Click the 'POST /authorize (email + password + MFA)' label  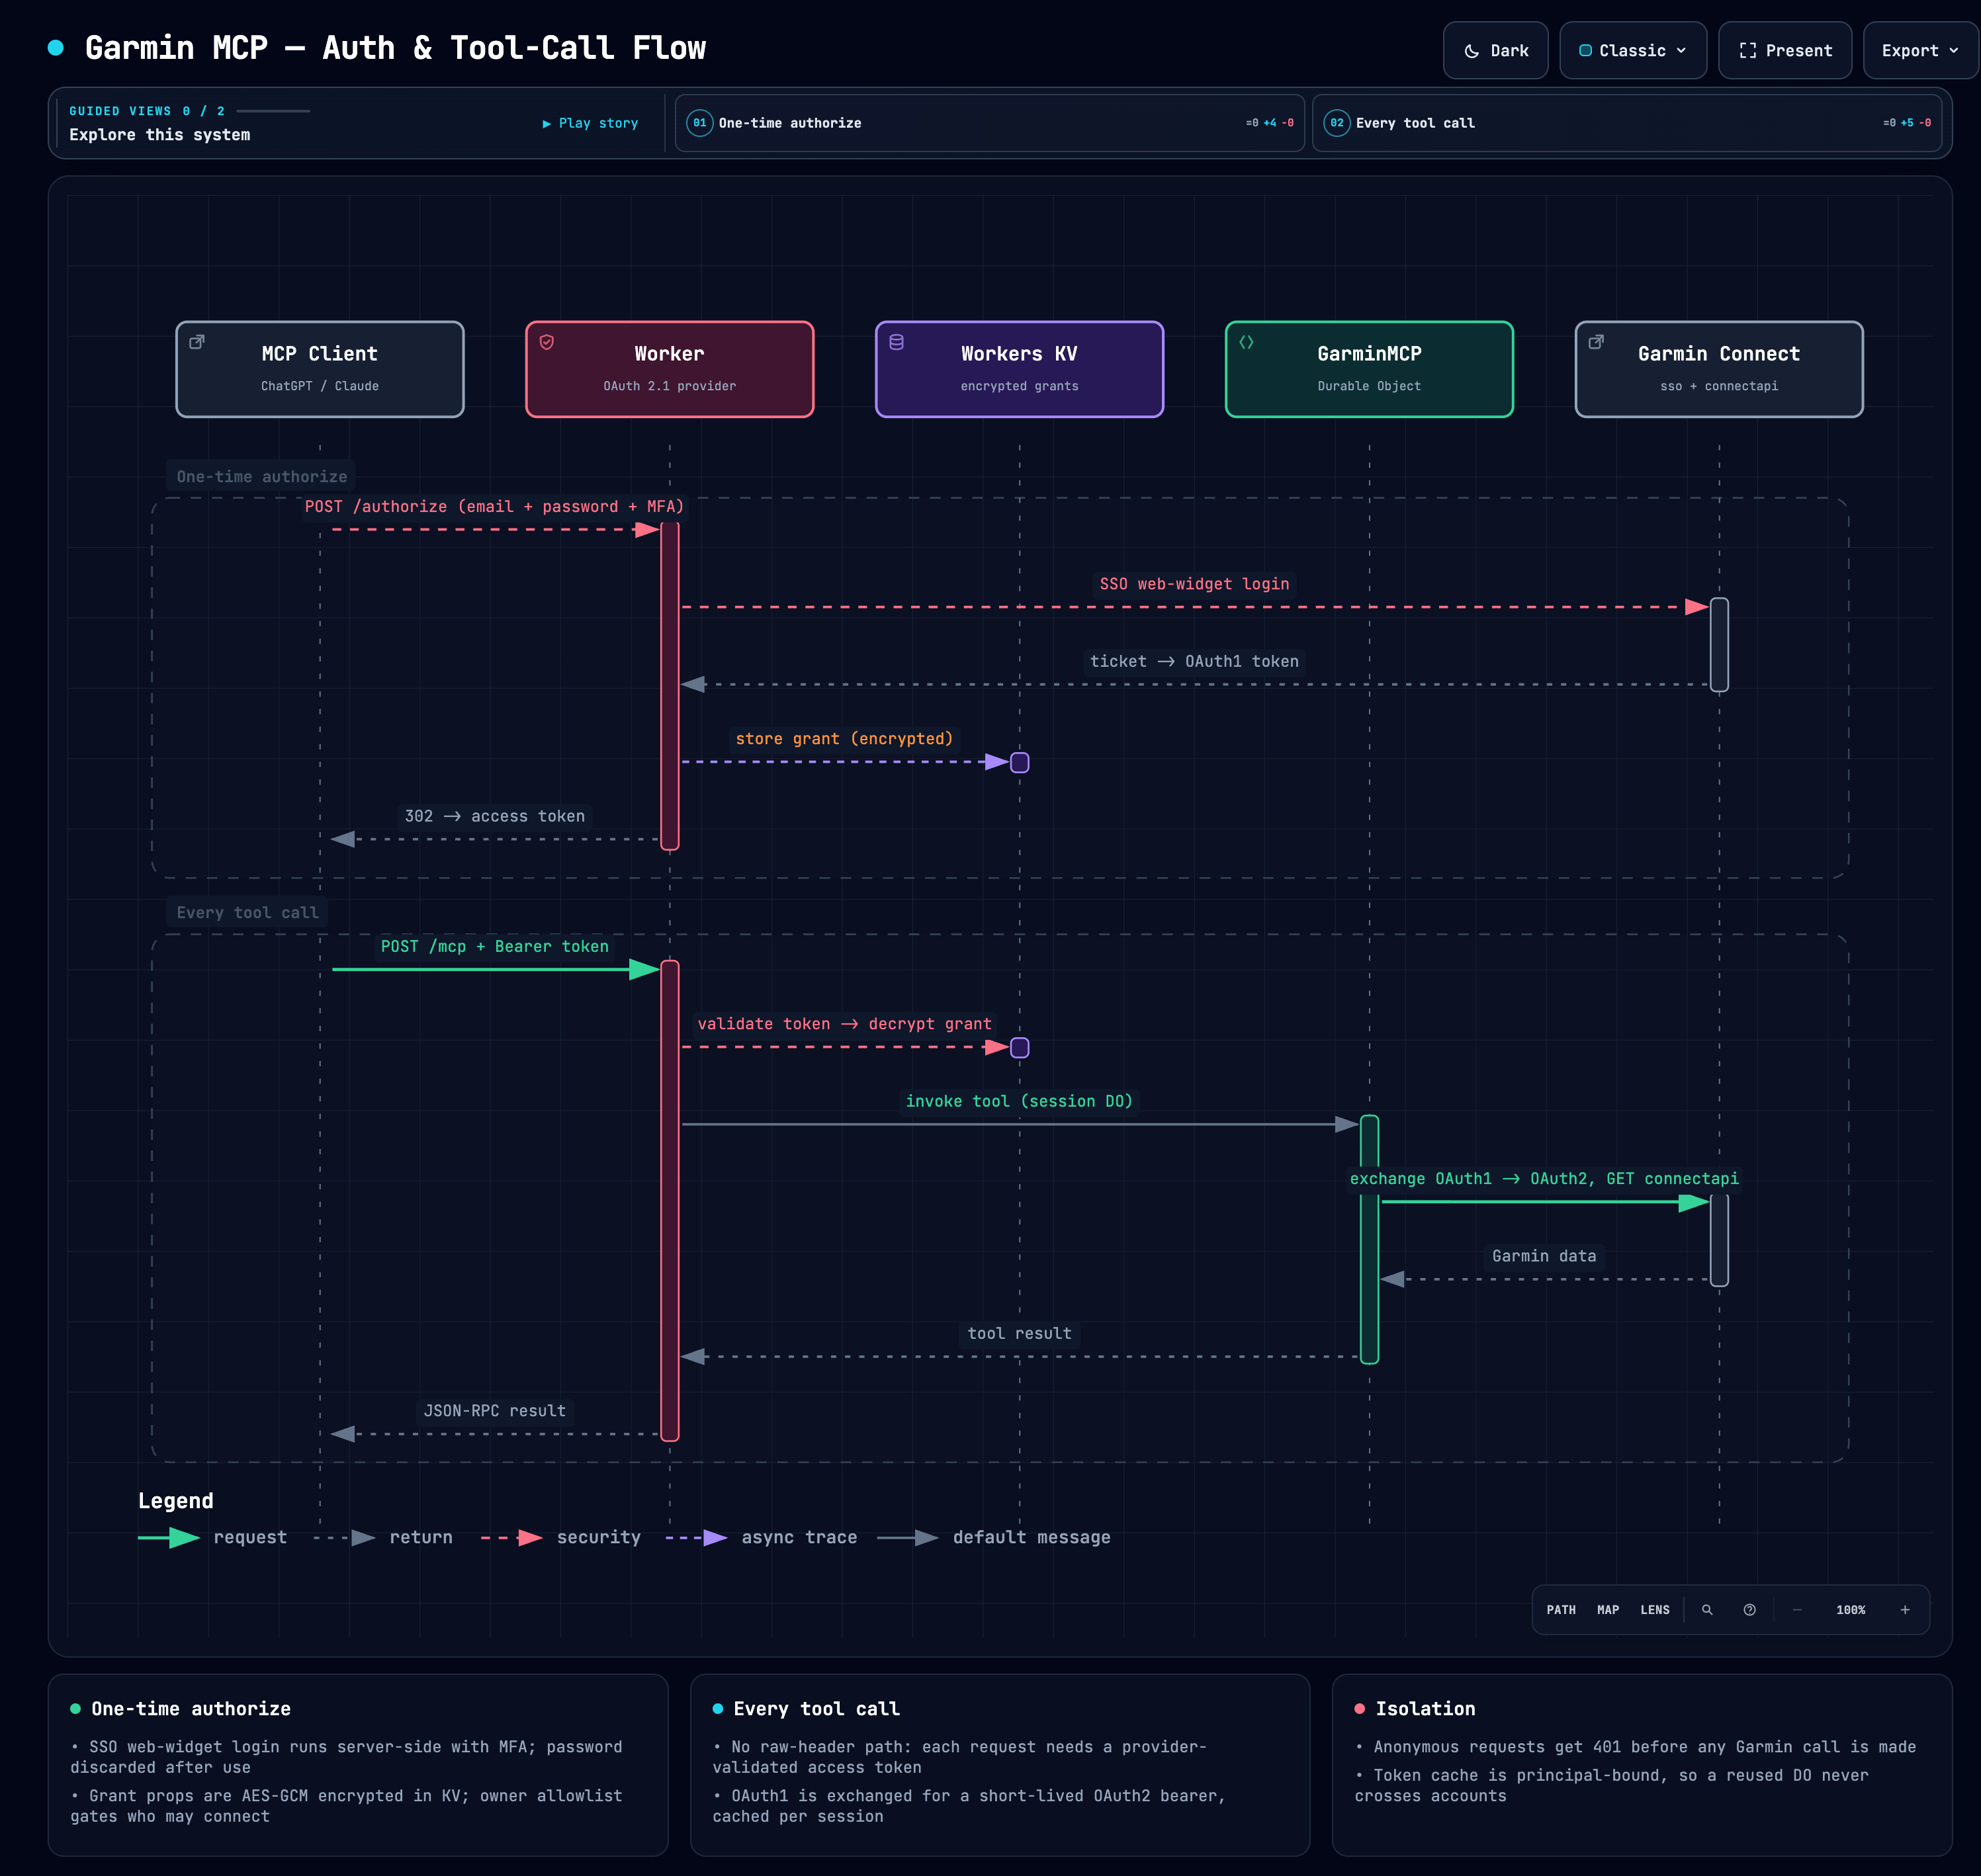[495, 506]
